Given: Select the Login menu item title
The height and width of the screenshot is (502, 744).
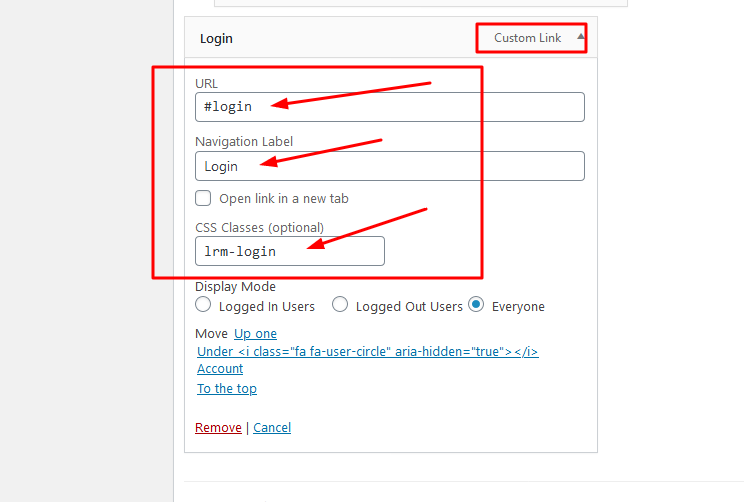Looking at the screenshot, I should point(216,38).
